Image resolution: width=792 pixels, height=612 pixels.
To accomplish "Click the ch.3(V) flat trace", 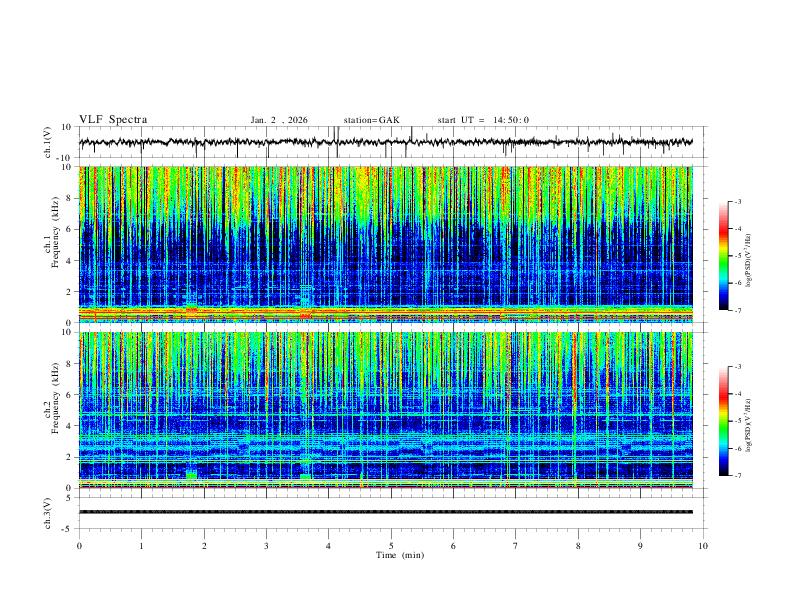I will tap(386, 512).
